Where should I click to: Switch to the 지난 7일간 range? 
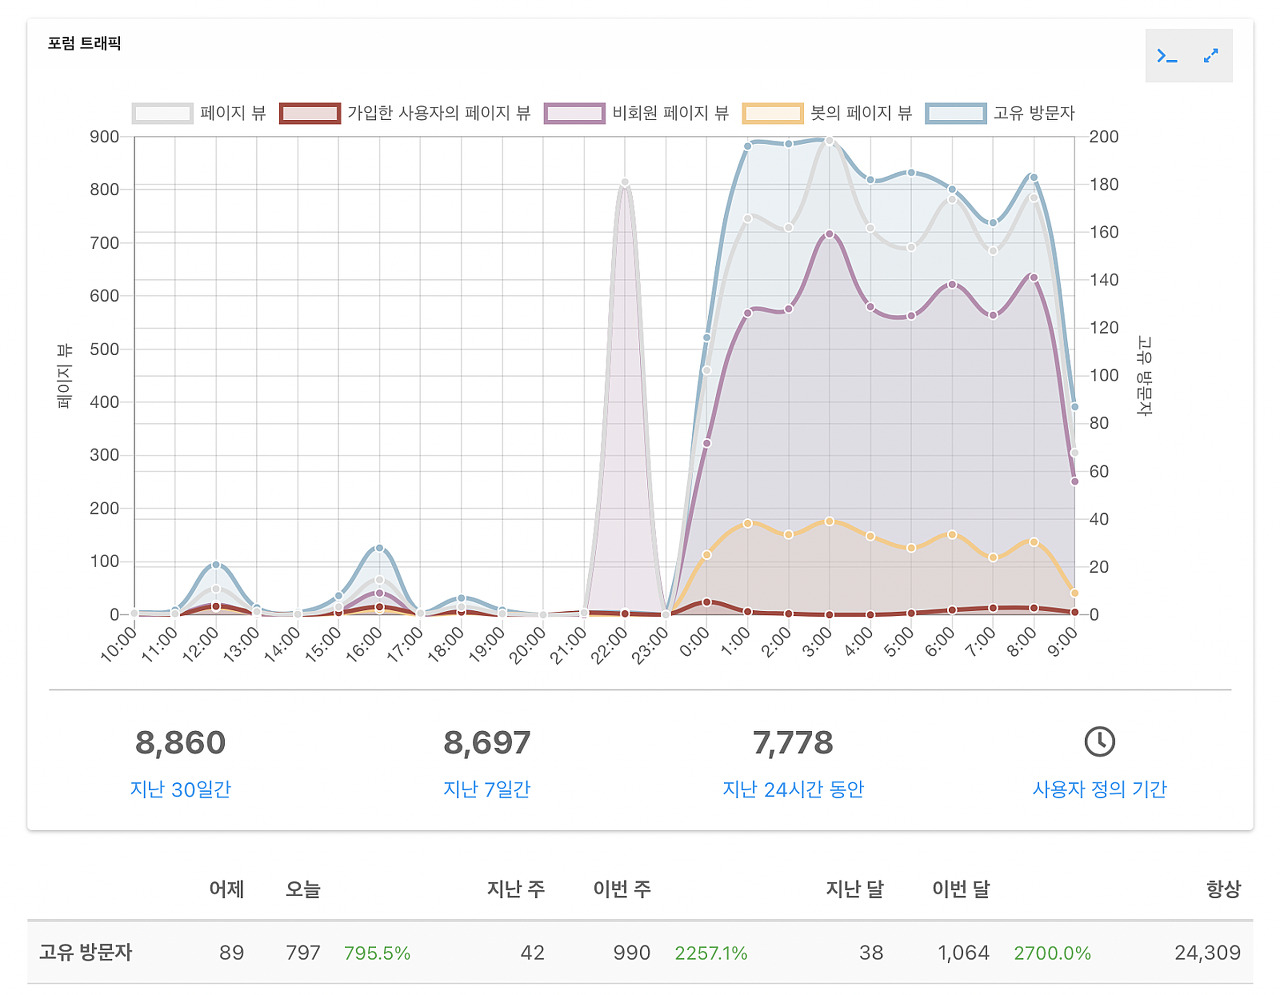pyautogui.click(x=487, y=790)
